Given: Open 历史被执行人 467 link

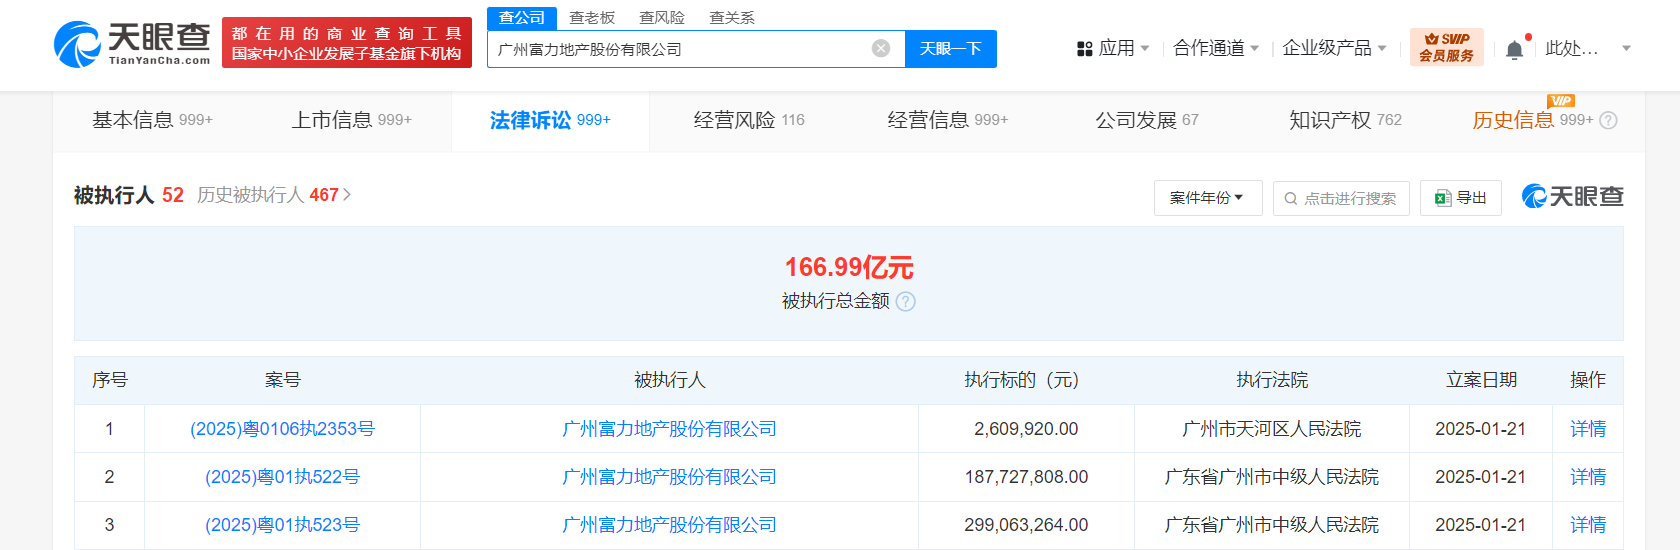Looking at the screenshot, I should click(x=273, y=195).
